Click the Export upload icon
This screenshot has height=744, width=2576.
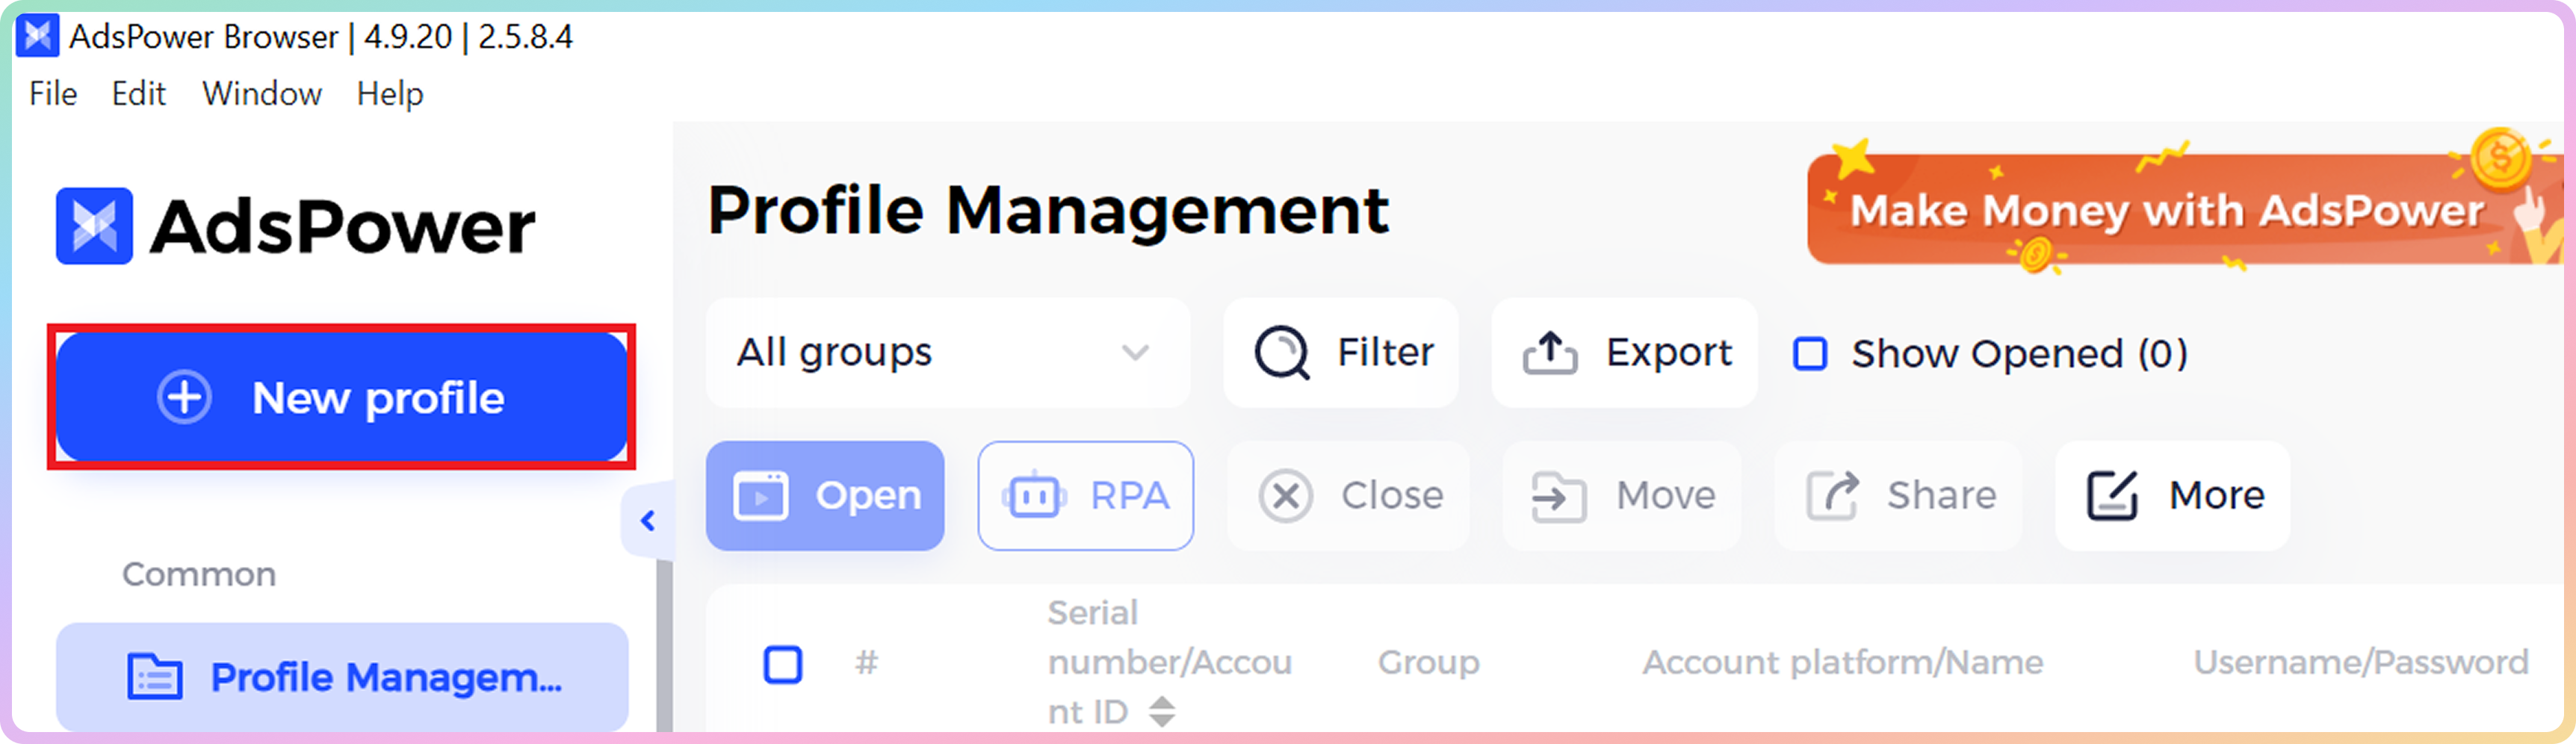[x=1549, y=353]
